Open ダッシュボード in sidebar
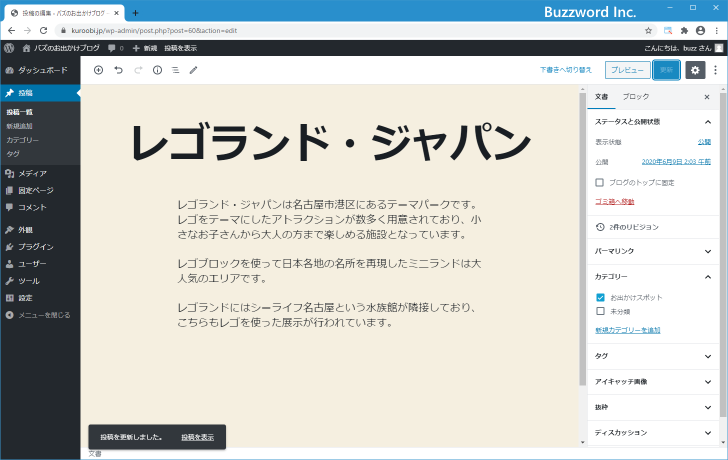The width and height of the screenshot is (728, 460). click(x=40, y=70)
